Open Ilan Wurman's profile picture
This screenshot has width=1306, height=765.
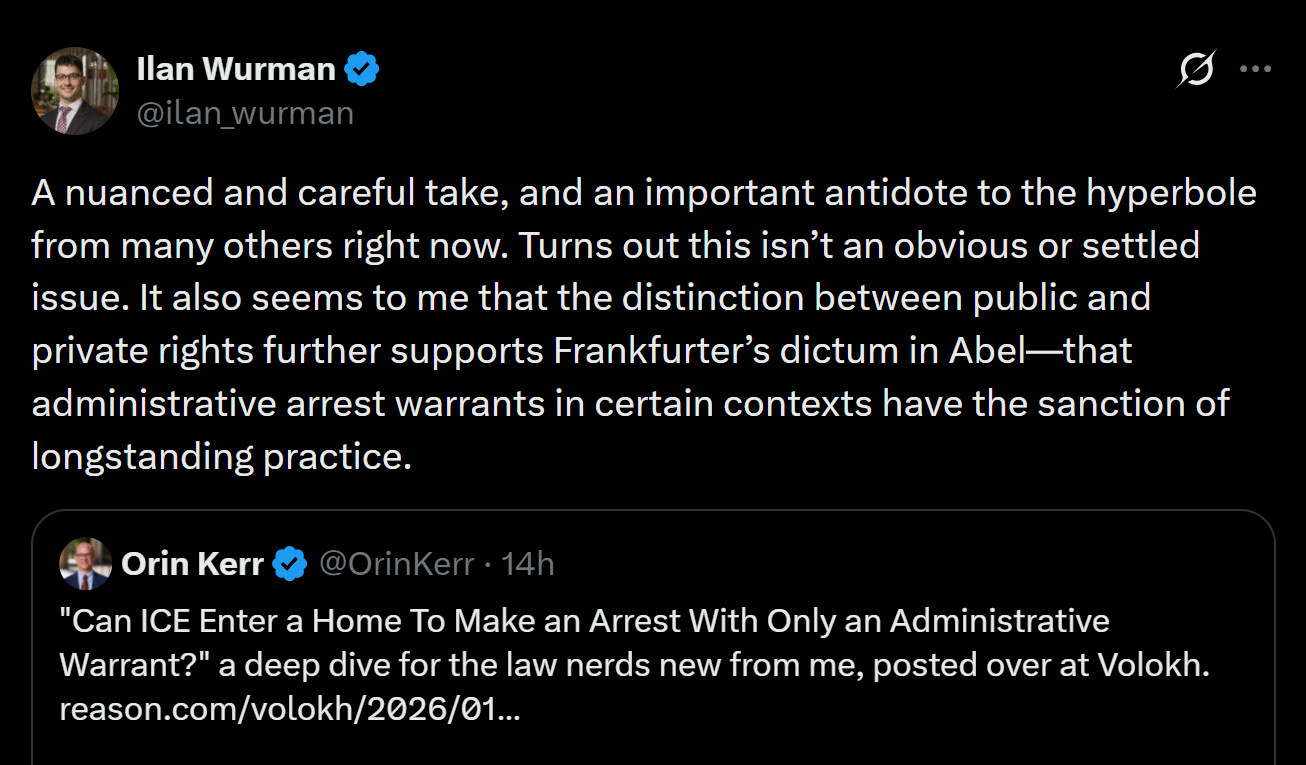click(75, 91)
